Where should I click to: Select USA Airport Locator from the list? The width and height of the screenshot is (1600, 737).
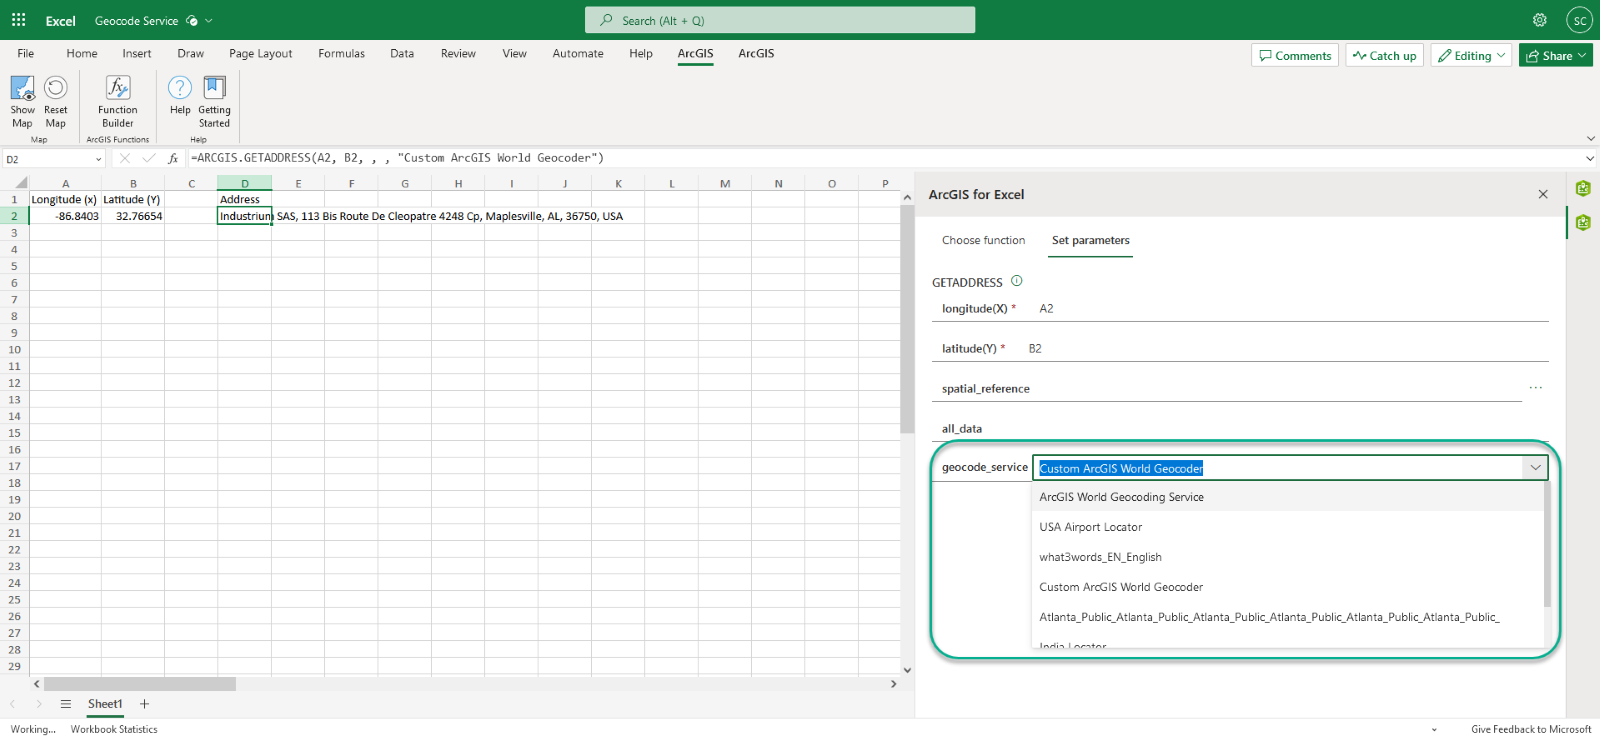coord(1090,527)
